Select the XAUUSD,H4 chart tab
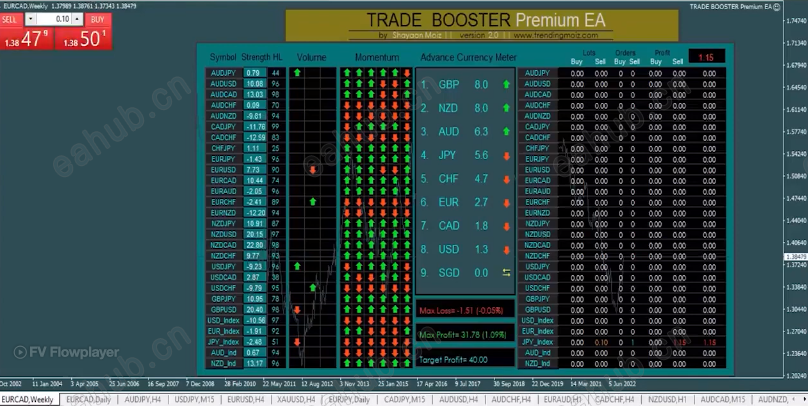 tap(296, 399)
